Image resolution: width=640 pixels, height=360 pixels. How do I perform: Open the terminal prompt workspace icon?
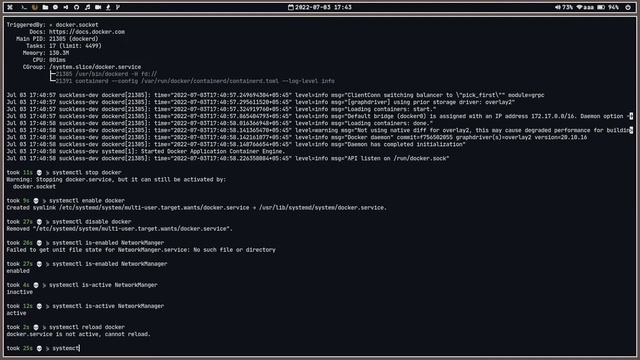pos(24,7)
